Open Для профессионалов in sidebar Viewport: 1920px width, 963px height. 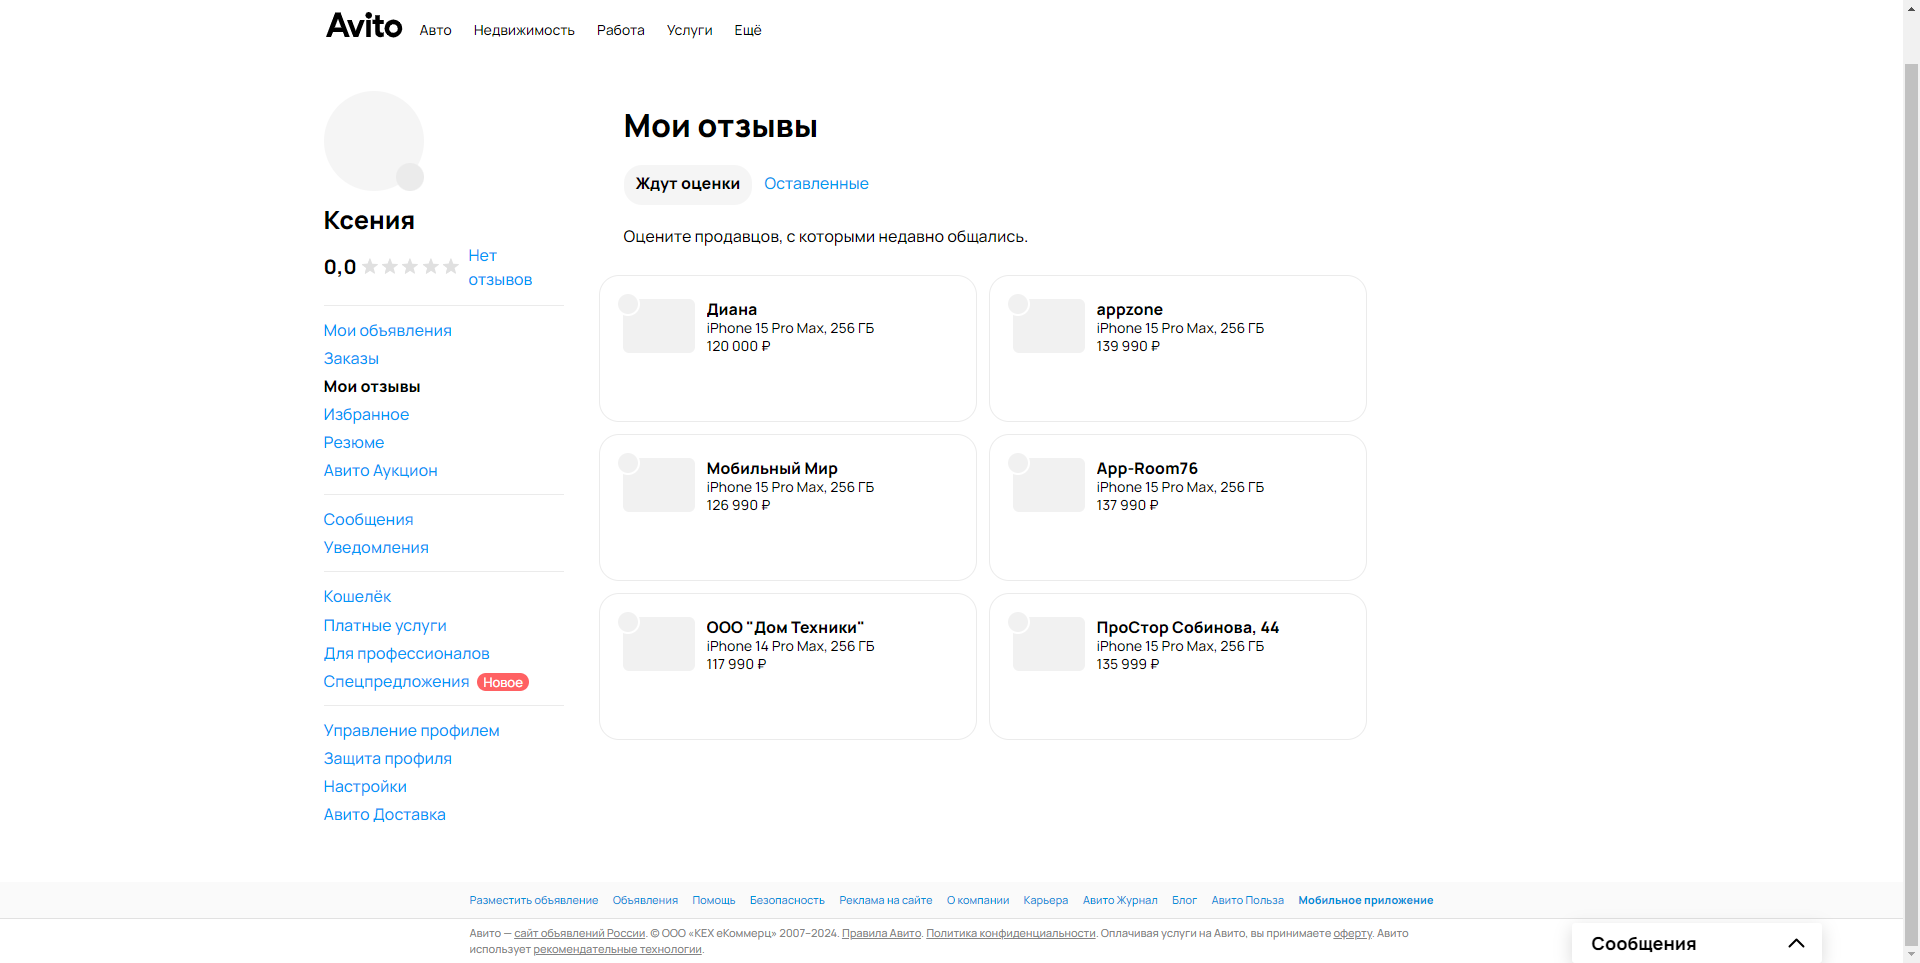tap(406, 654)
